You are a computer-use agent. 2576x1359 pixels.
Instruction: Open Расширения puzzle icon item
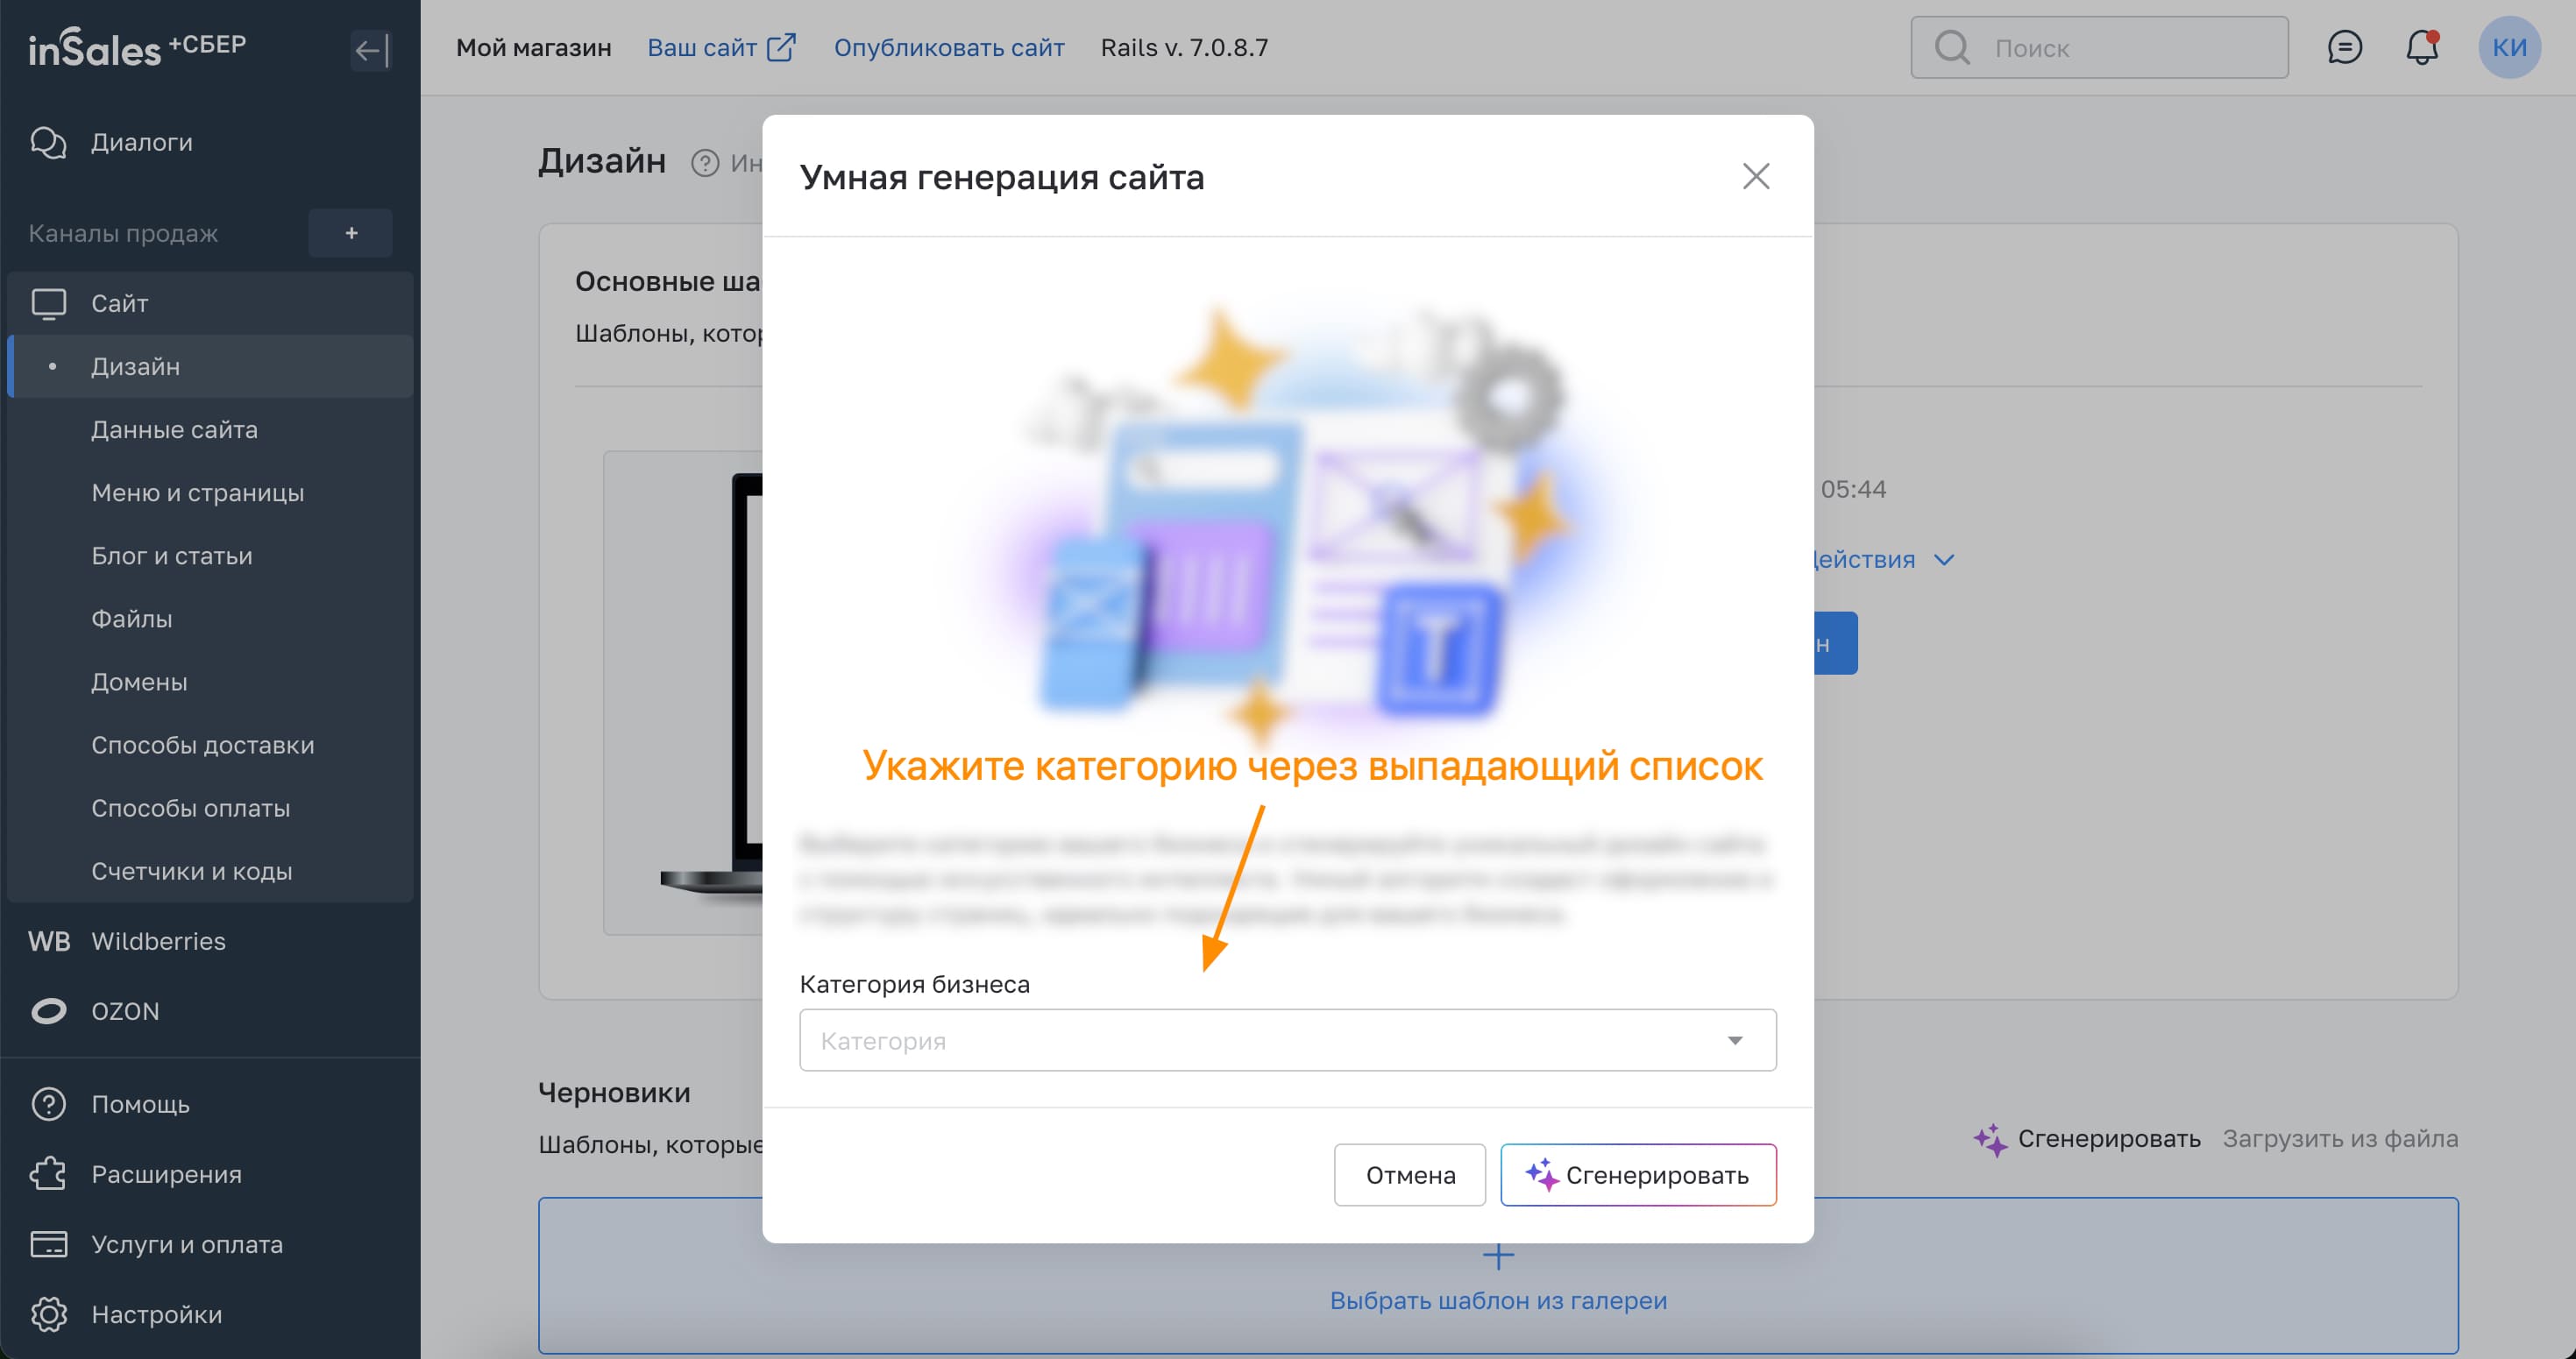(x=48, y=1174)
